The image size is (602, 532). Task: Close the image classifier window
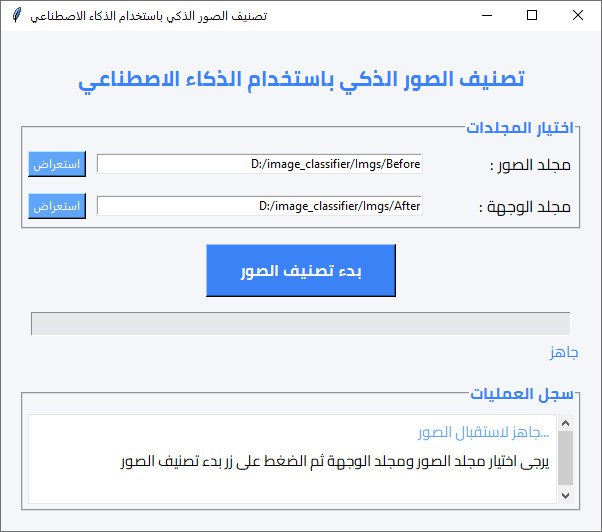coord(577,15)
